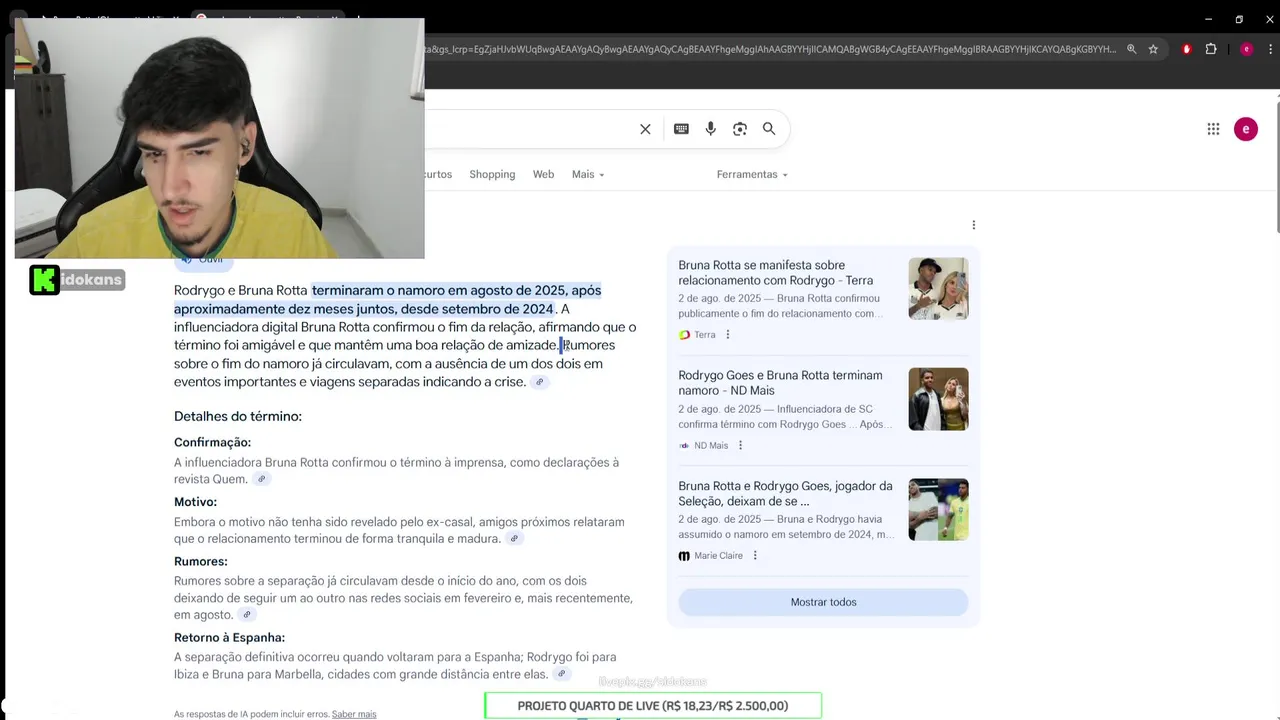Open the AI overview three-dot options
The height and width of the screenshot is (720, 1280).
(973, 225)
